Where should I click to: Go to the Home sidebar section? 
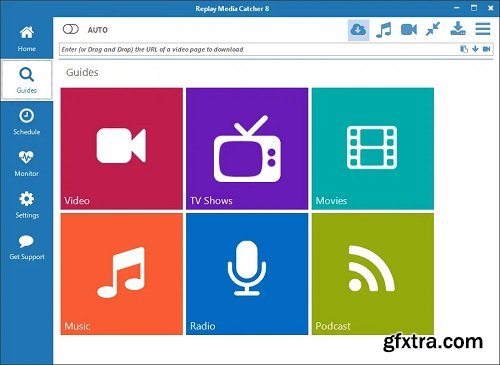(26, 39)
